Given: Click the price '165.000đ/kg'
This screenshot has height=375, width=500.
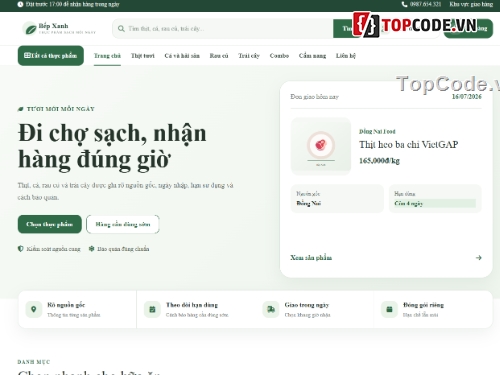Looking at the screenshot, I should coord(379,161).
